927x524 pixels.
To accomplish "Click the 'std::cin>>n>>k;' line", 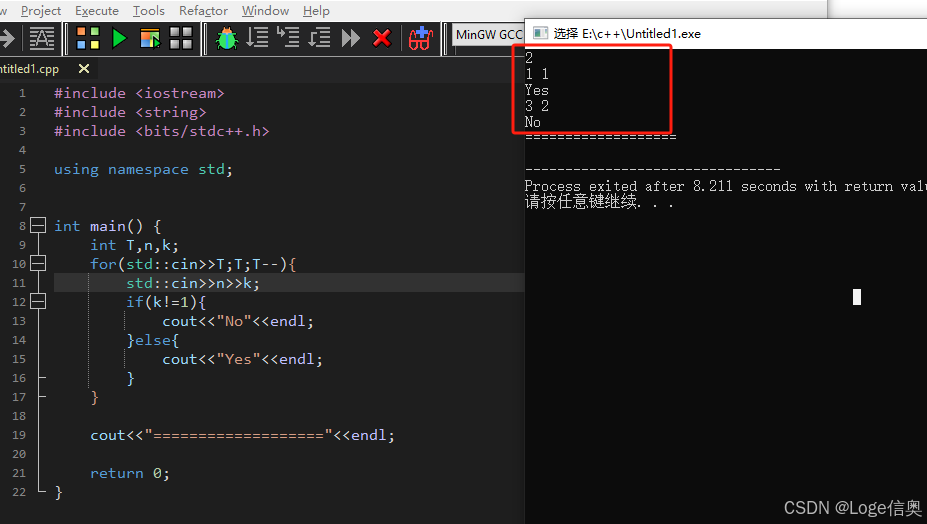I will tap(193, 283).
